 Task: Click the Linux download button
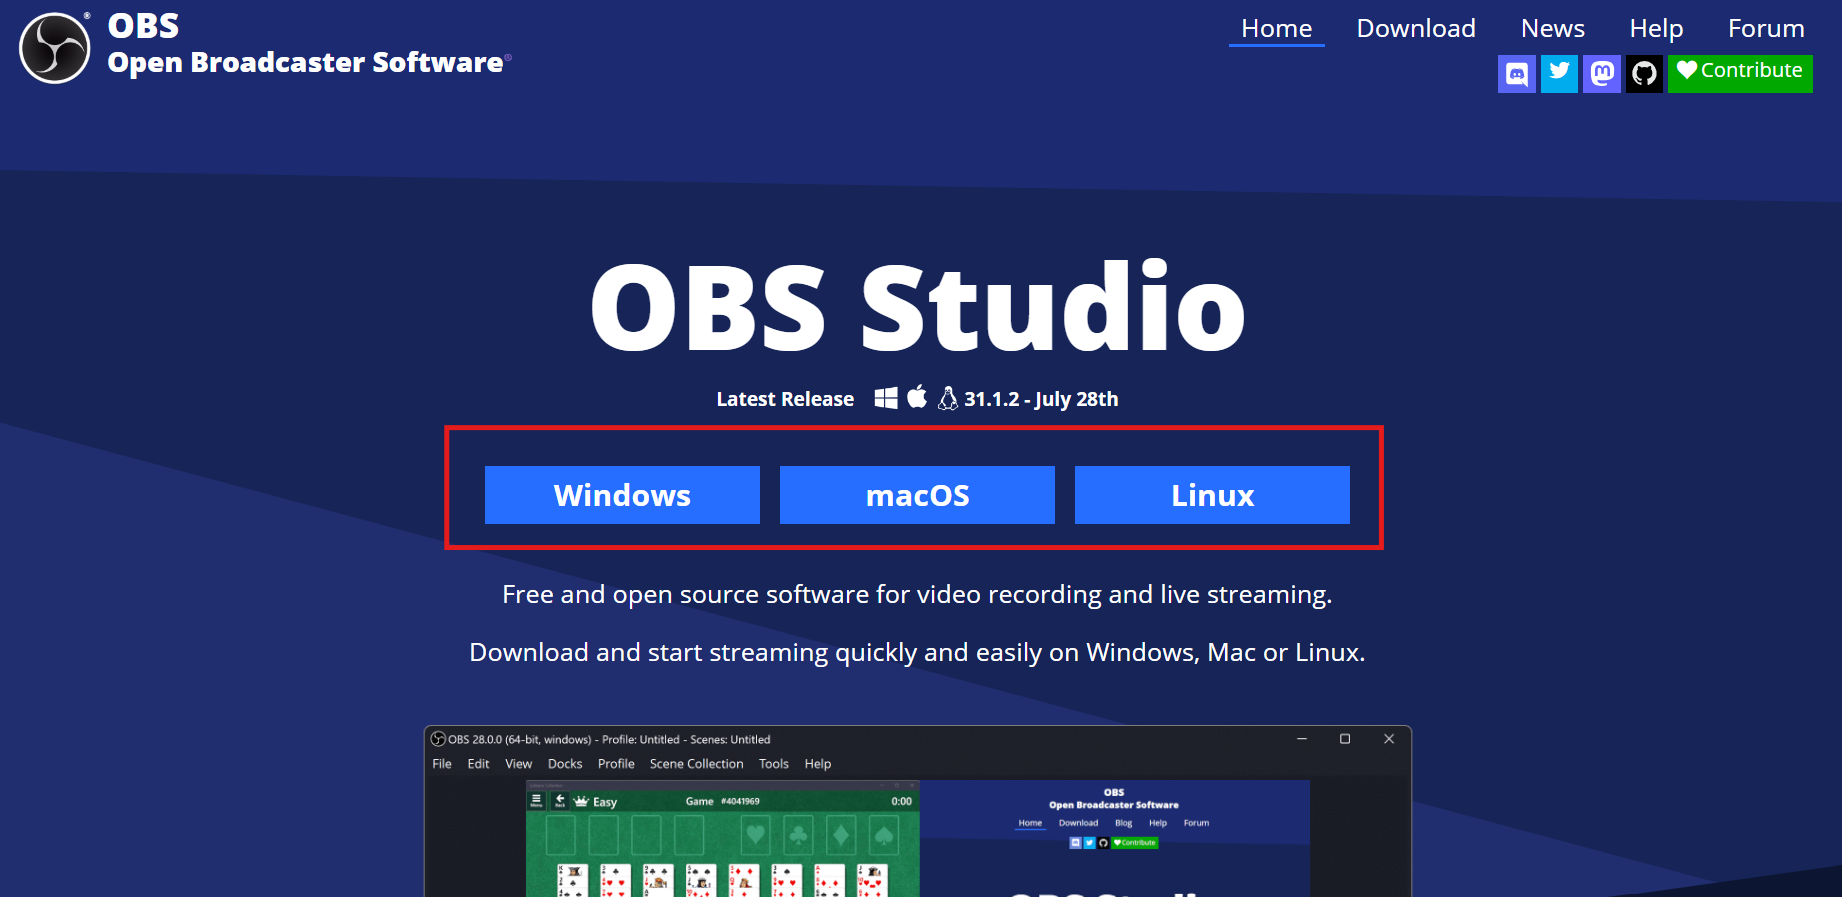(x=1212, y=495)
